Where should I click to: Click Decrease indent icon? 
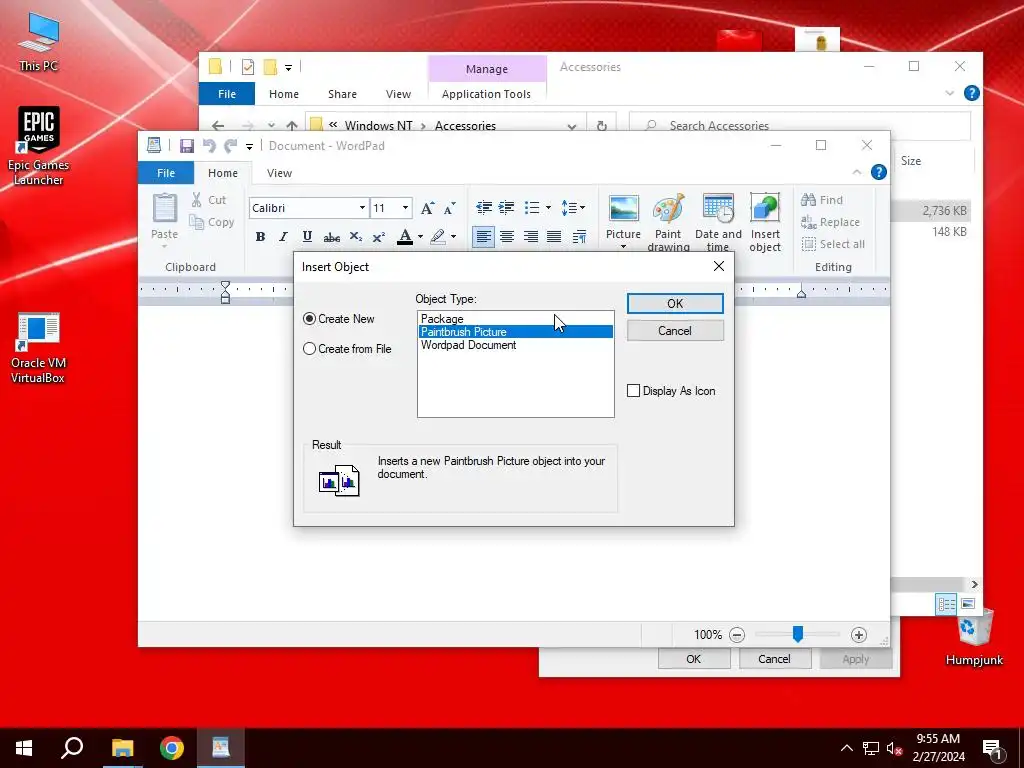(484, 208)
